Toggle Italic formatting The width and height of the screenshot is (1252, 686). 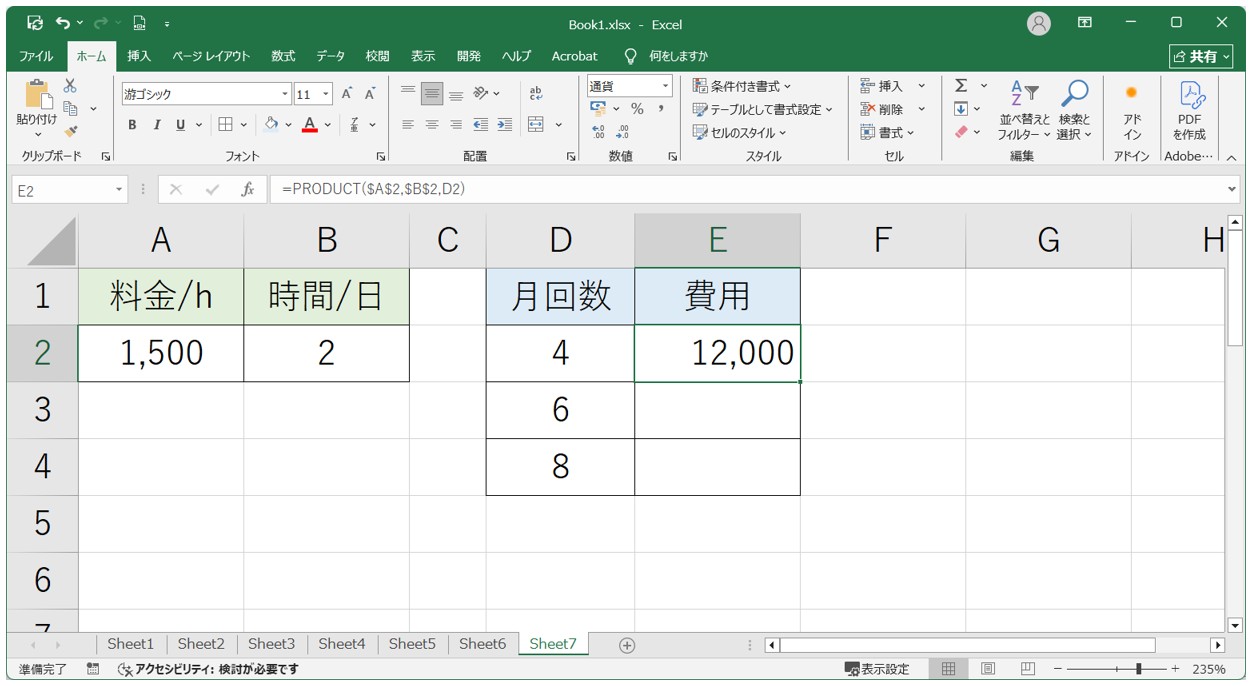(x=156, y=125)
